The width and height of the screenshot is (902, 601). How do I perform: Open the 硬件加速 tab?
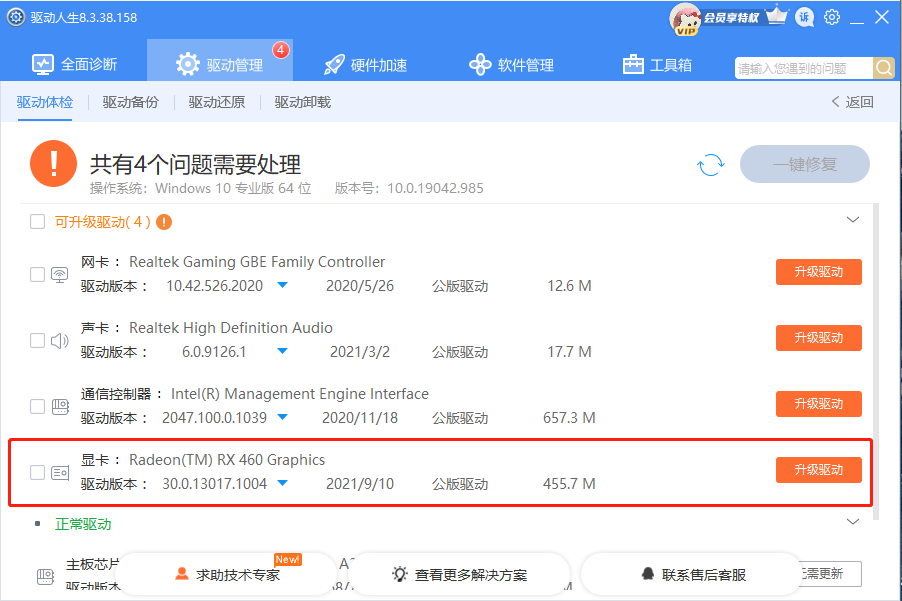(366, 65)
